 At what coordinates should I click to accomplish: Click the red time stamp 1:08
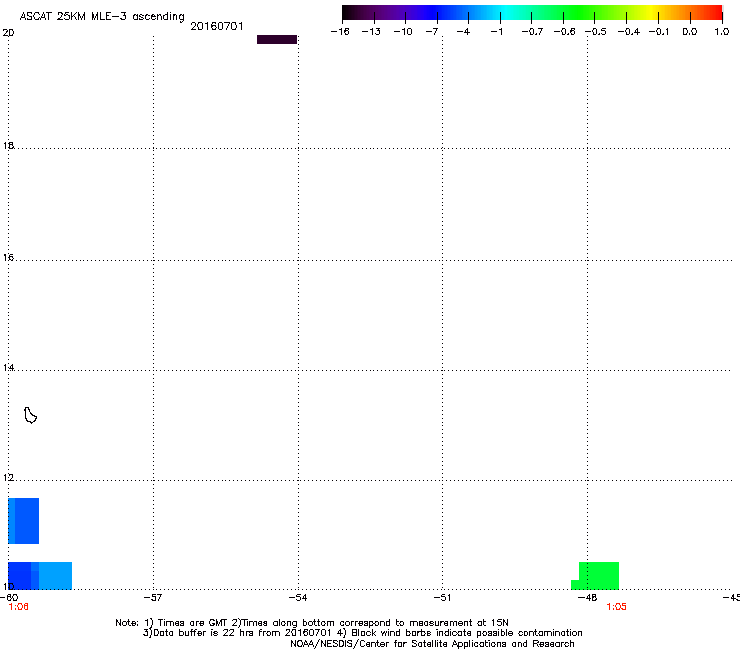tap(18, 607)
